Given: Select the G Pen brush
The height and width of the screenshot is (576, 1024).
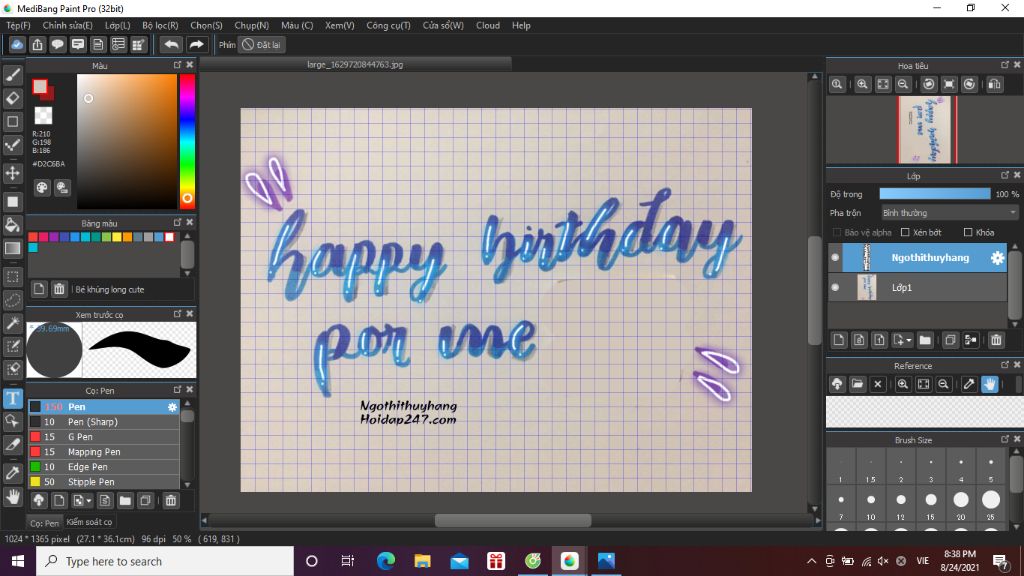Looking at the screenshot, I should coord(104,437).
